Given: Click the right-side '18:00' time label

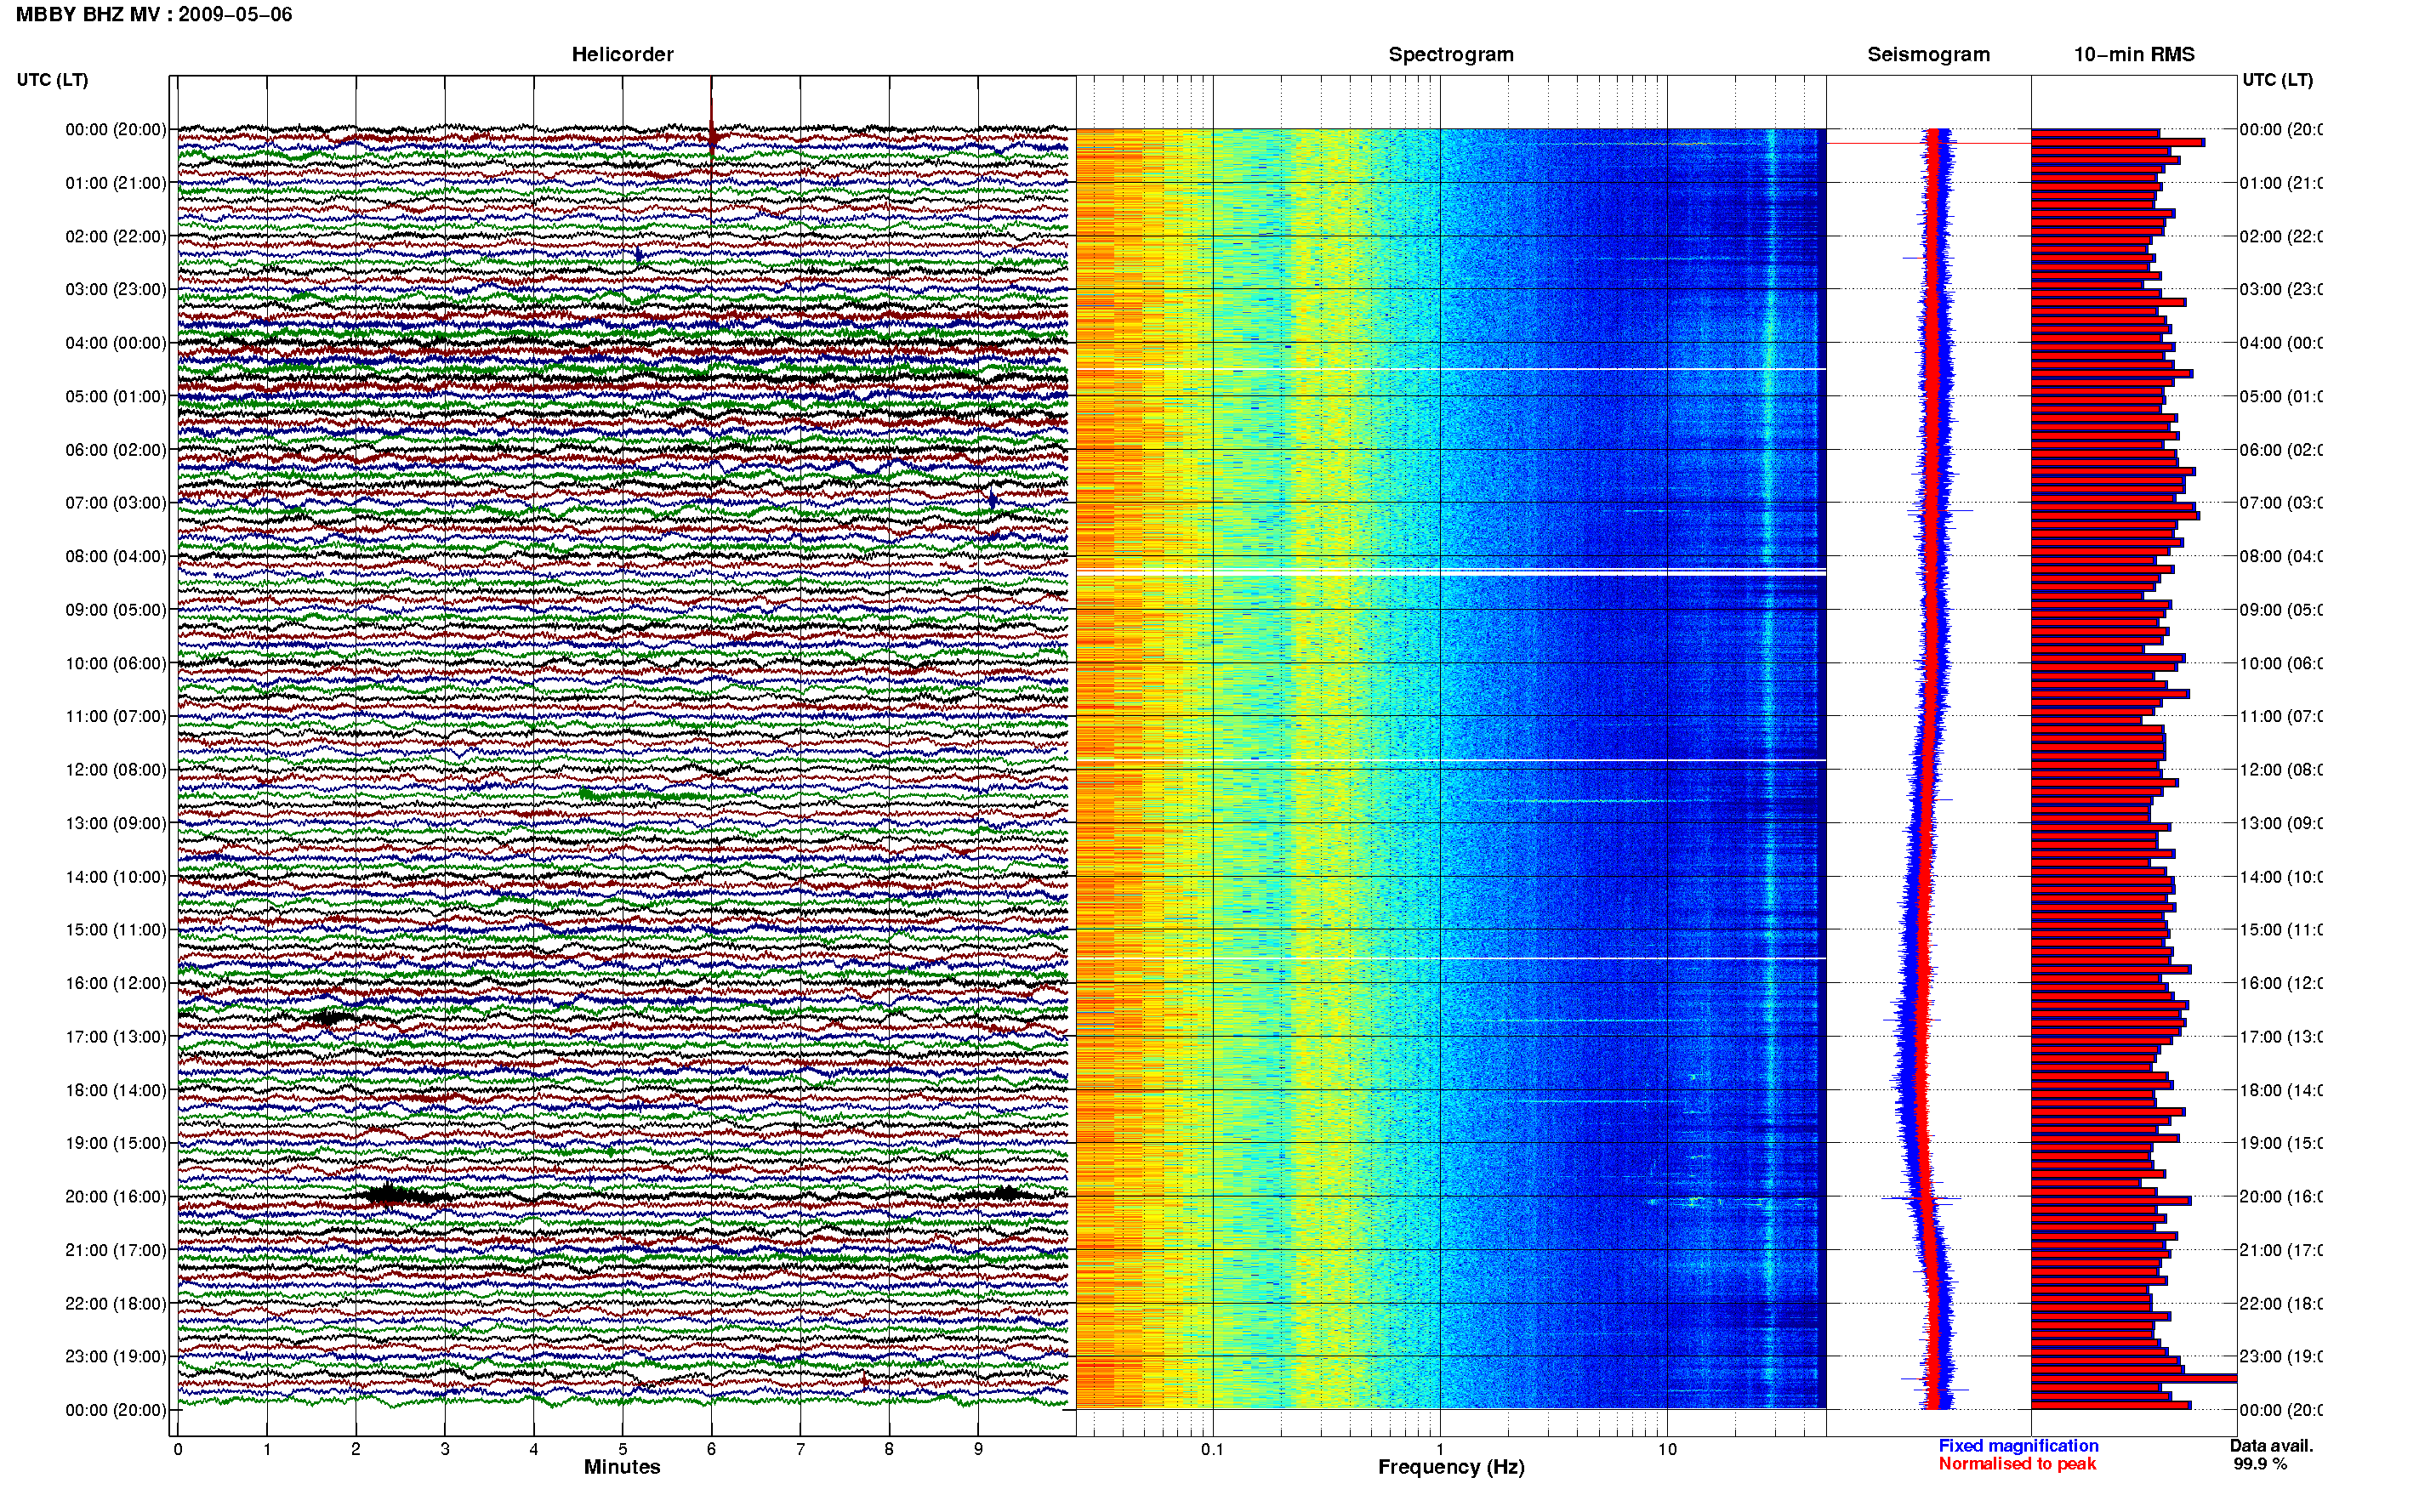Looking at the screenshot, I should 2280,1091.
